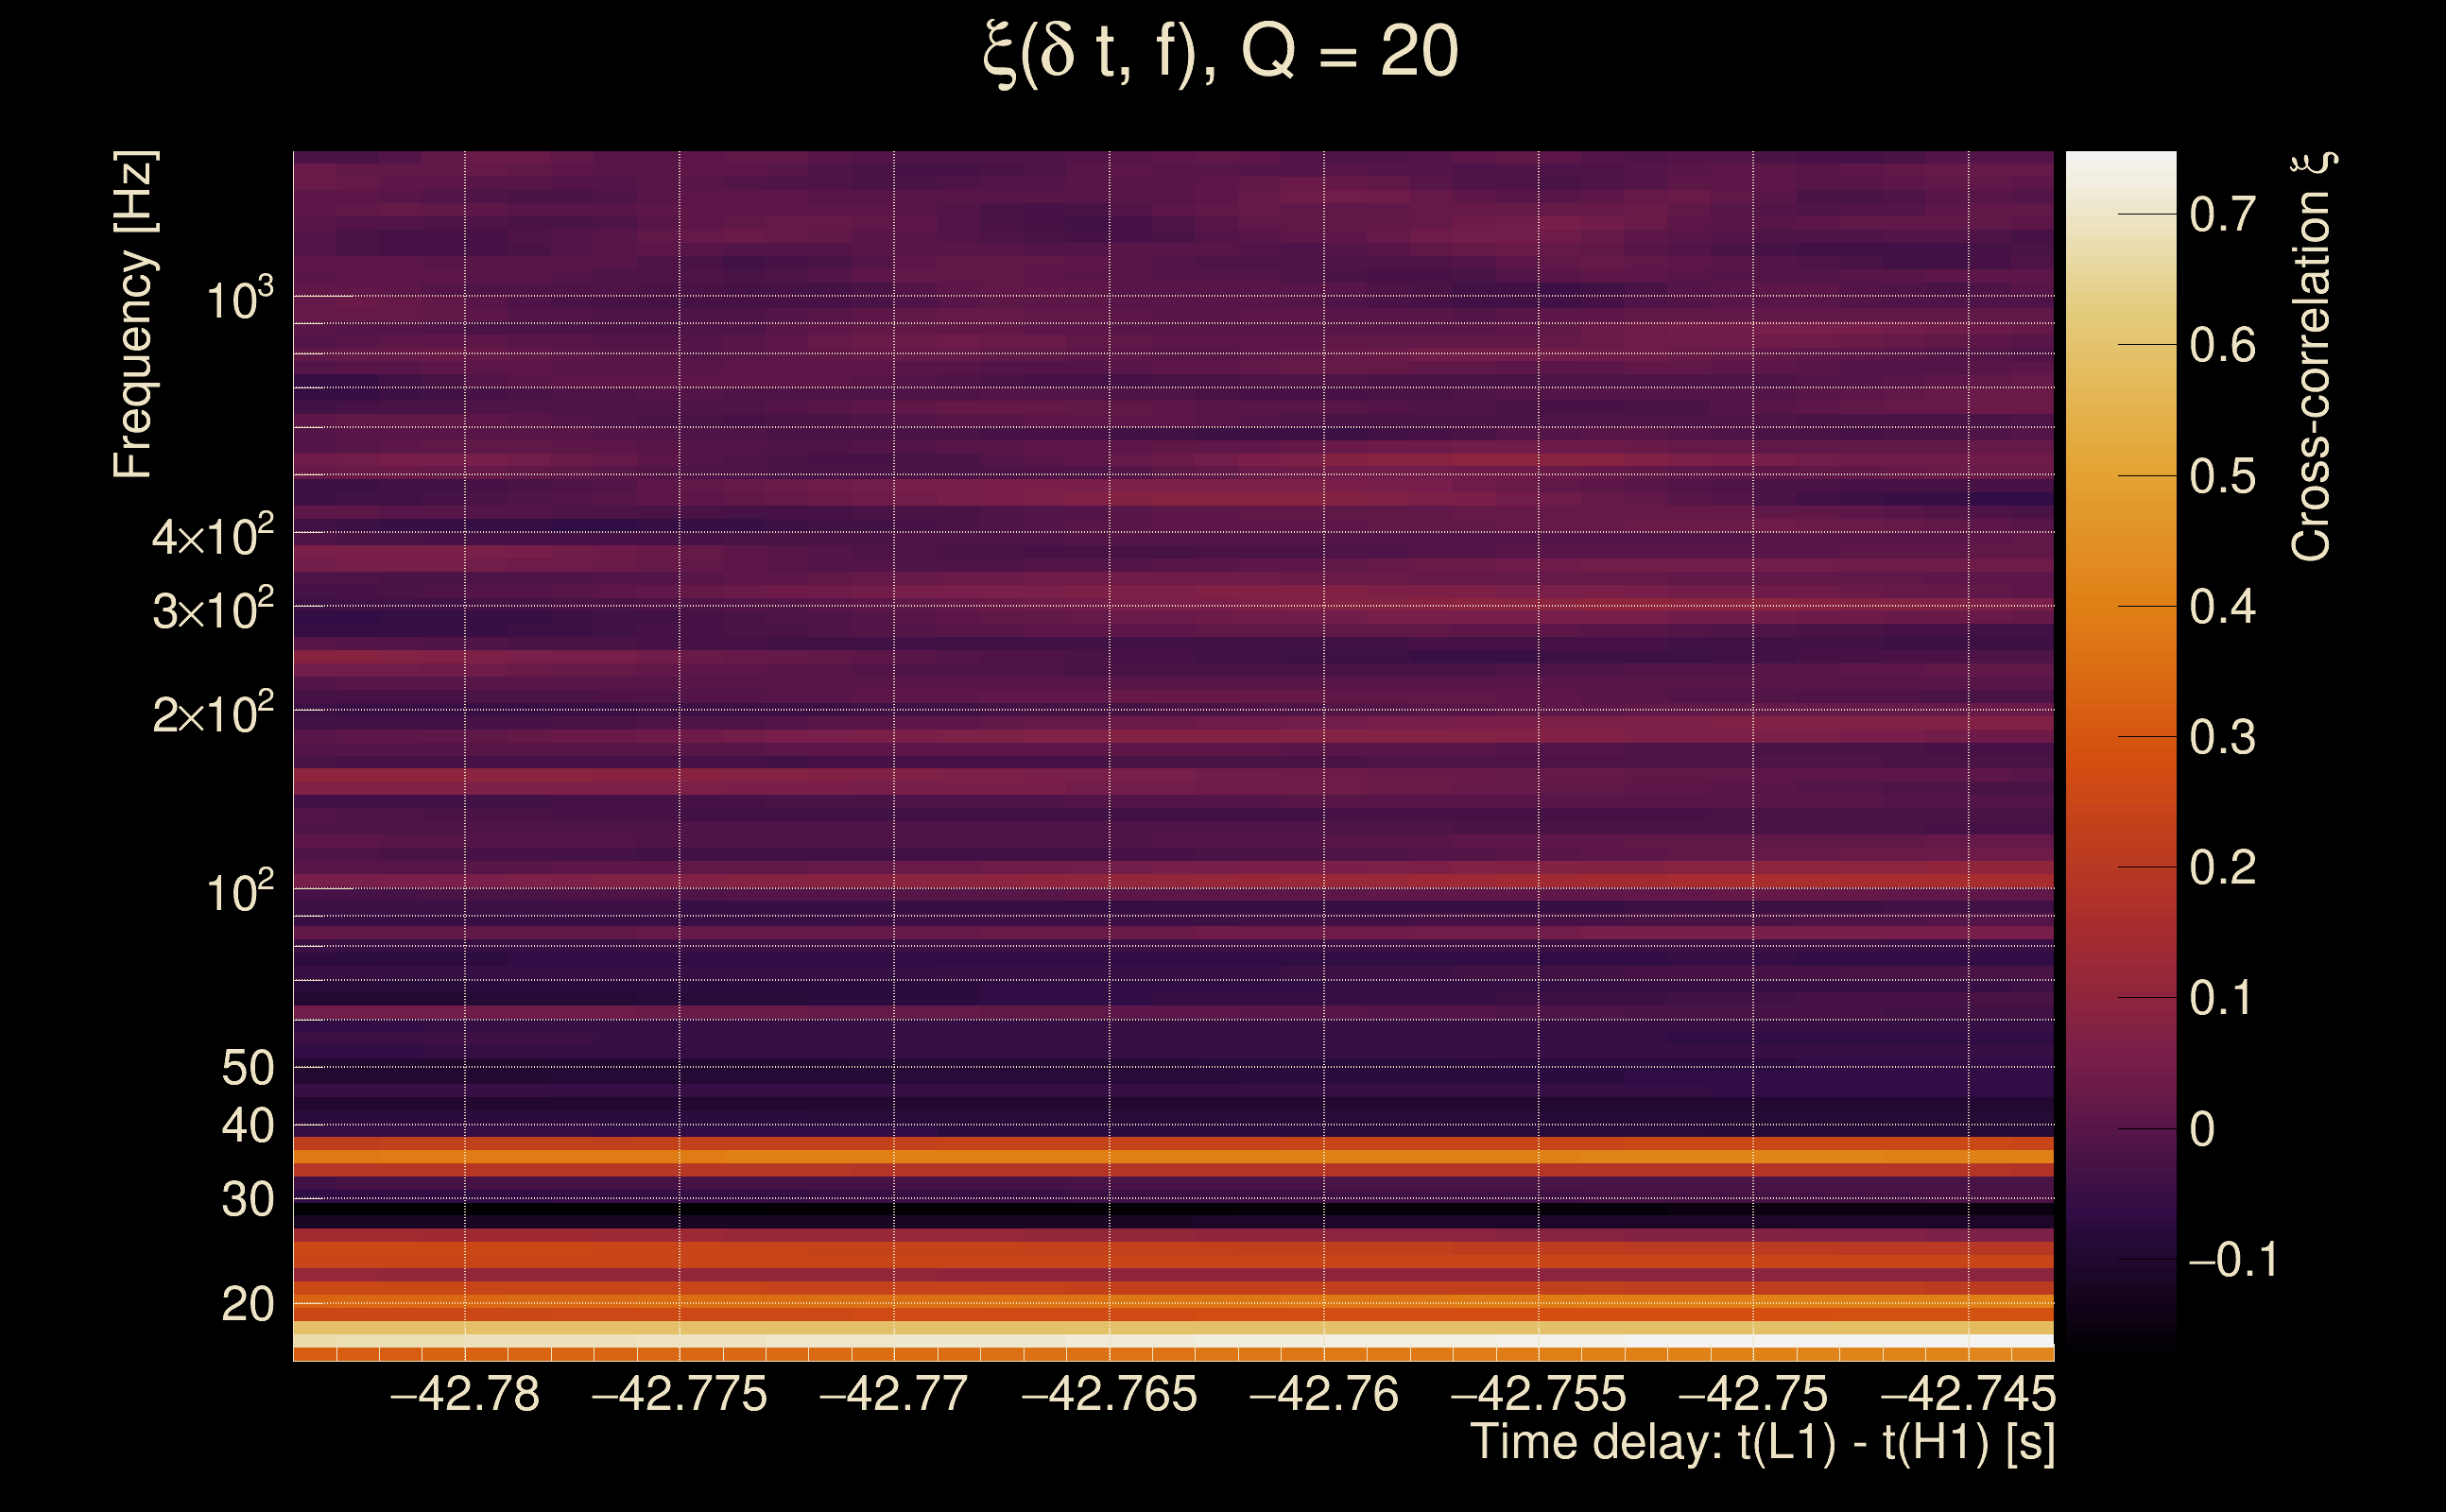Click the 50 Hz frequency tick label
The image size is (2446, 1512).
[247, 1068]
